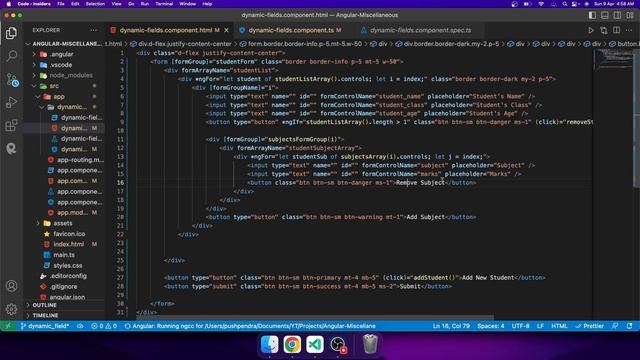Open Finder from the Dock
Screen dimensions: 640x360
pyautogui.click(x=269, y=344)
